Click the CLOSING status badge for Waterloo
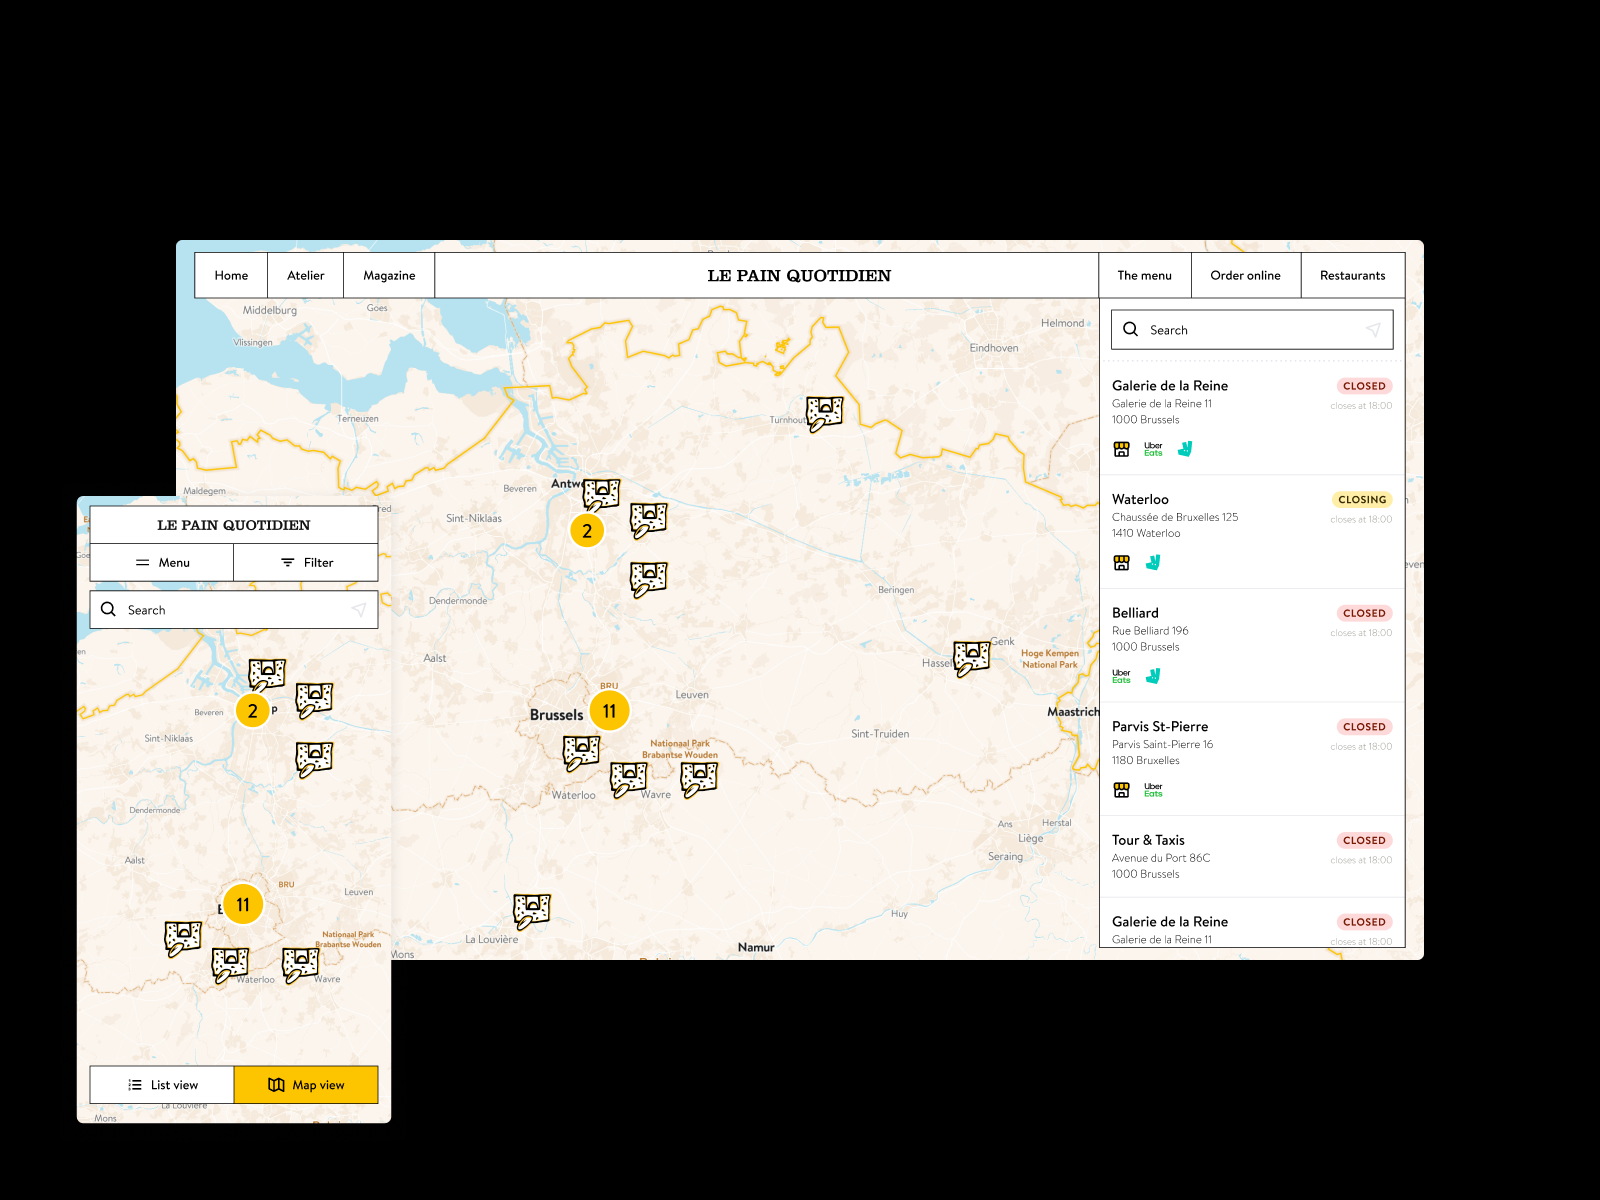This screenshot has height=1200, width=1600. [x=1362, y=499]
